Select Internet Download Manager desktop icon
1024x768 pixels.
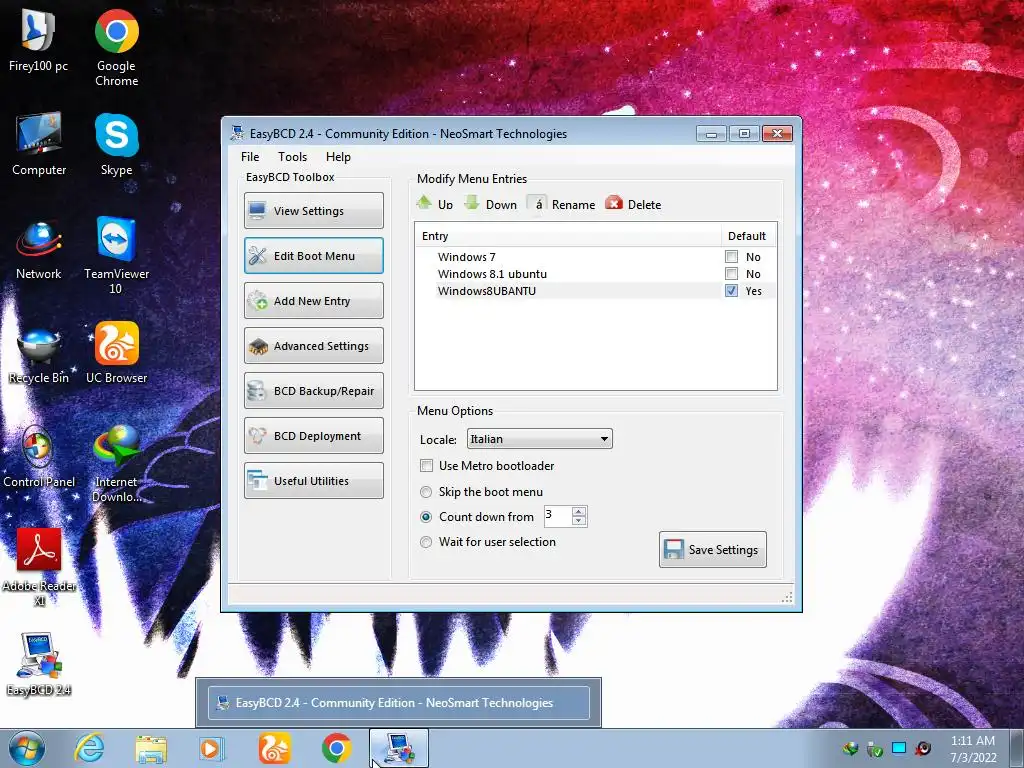click(x=116, y=464)
